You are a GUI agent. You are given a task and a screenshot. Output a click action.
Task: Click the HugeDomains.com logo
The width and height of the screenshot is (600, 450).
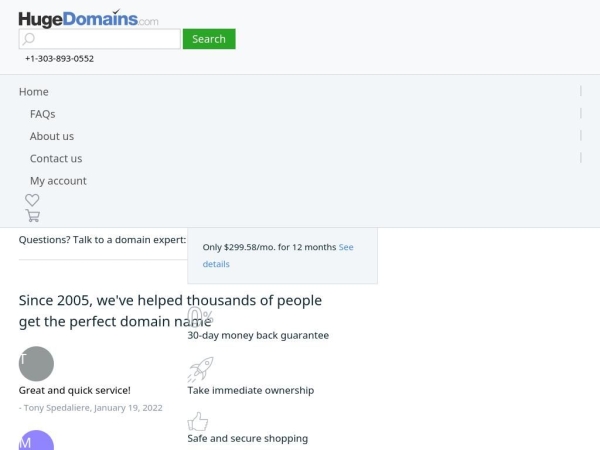tap(88, 19)
